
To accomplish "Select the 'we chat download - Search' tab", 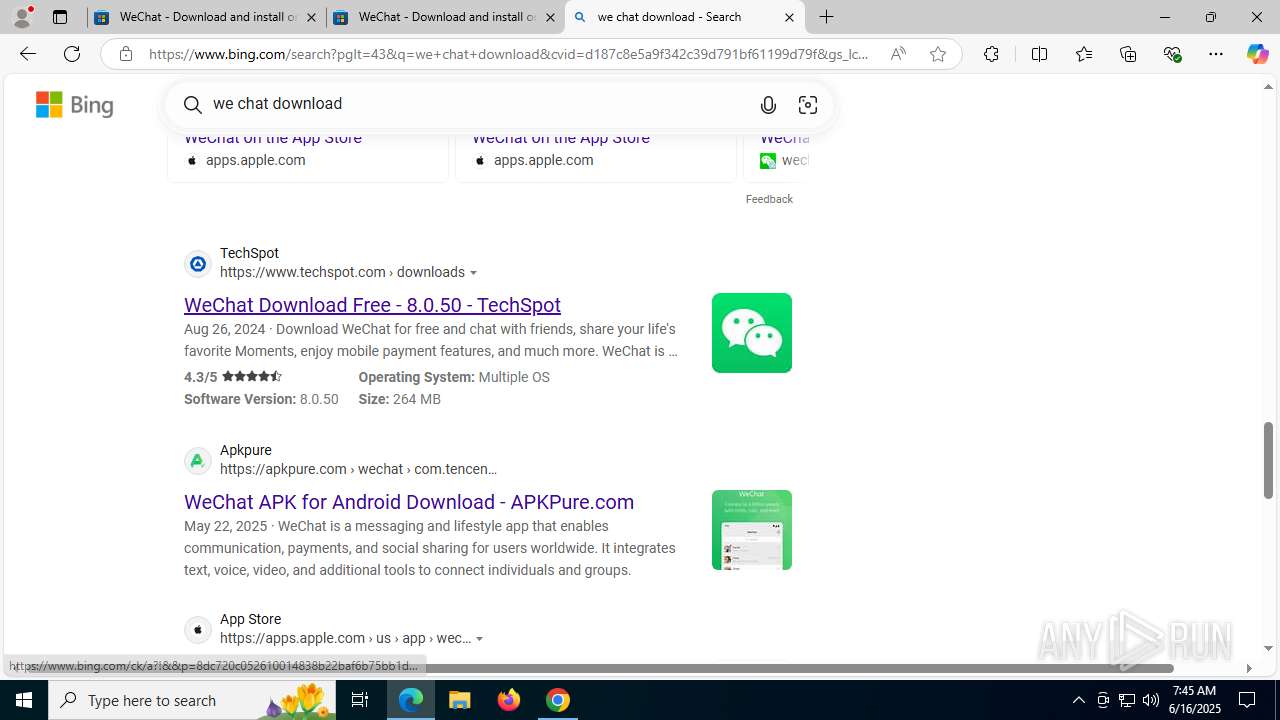I will 684,17.
